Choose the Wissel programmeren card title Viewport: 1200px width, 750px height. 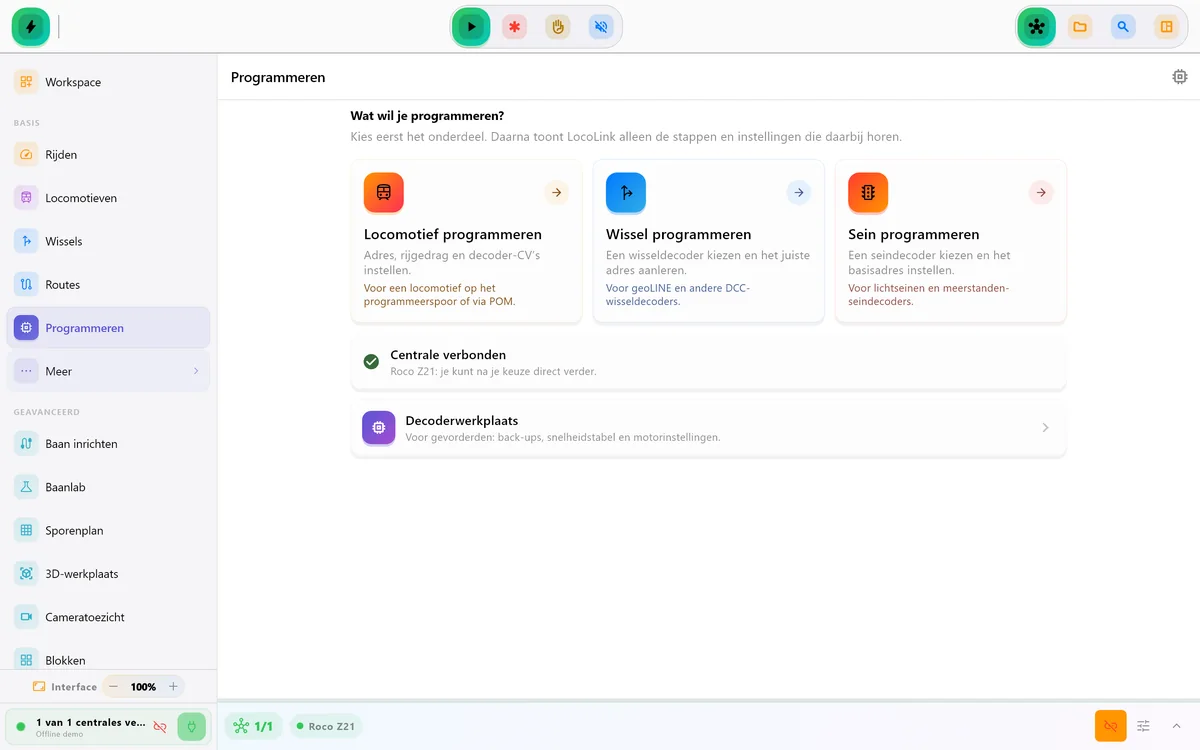click(679, 235)
